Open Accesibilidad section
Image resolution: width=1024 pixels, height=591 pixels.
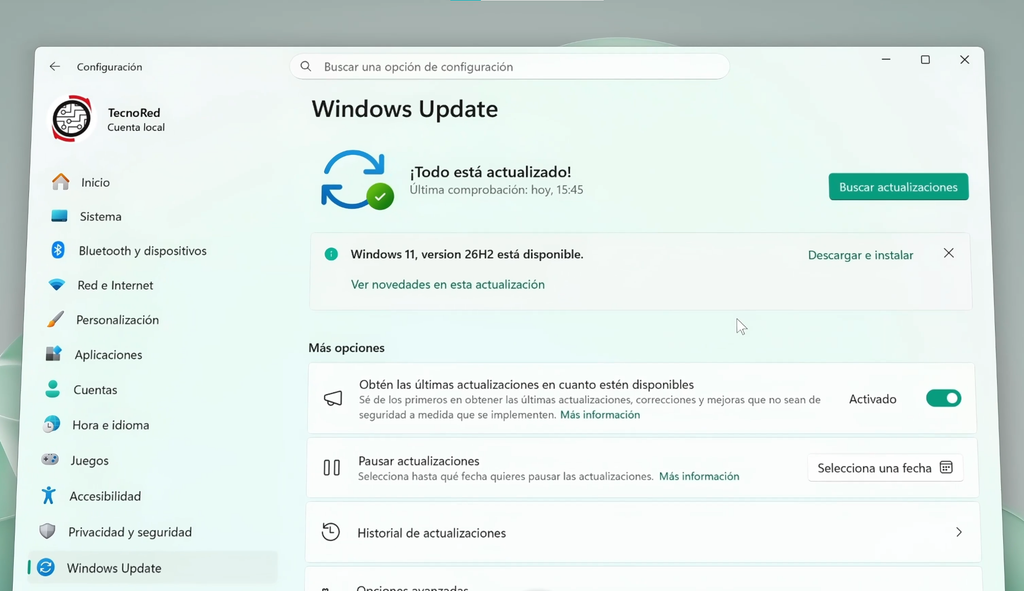(x=105, y=496)
